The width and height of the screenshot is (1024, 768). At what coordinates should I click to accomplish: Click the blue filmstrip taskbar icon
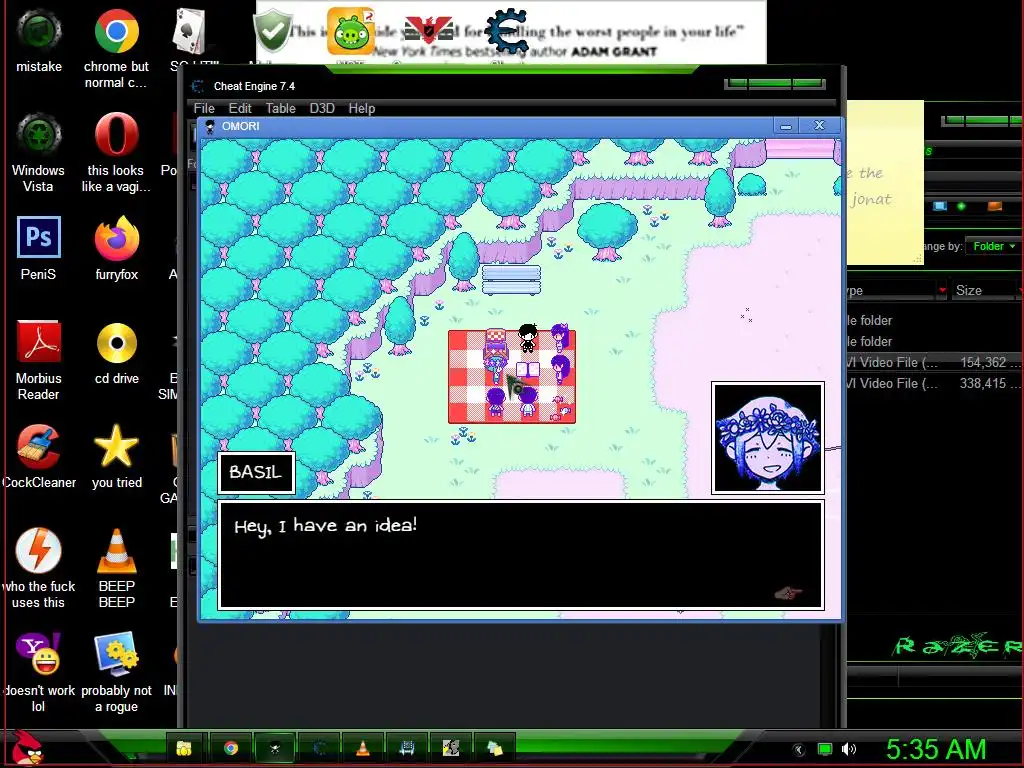(407, 748)
